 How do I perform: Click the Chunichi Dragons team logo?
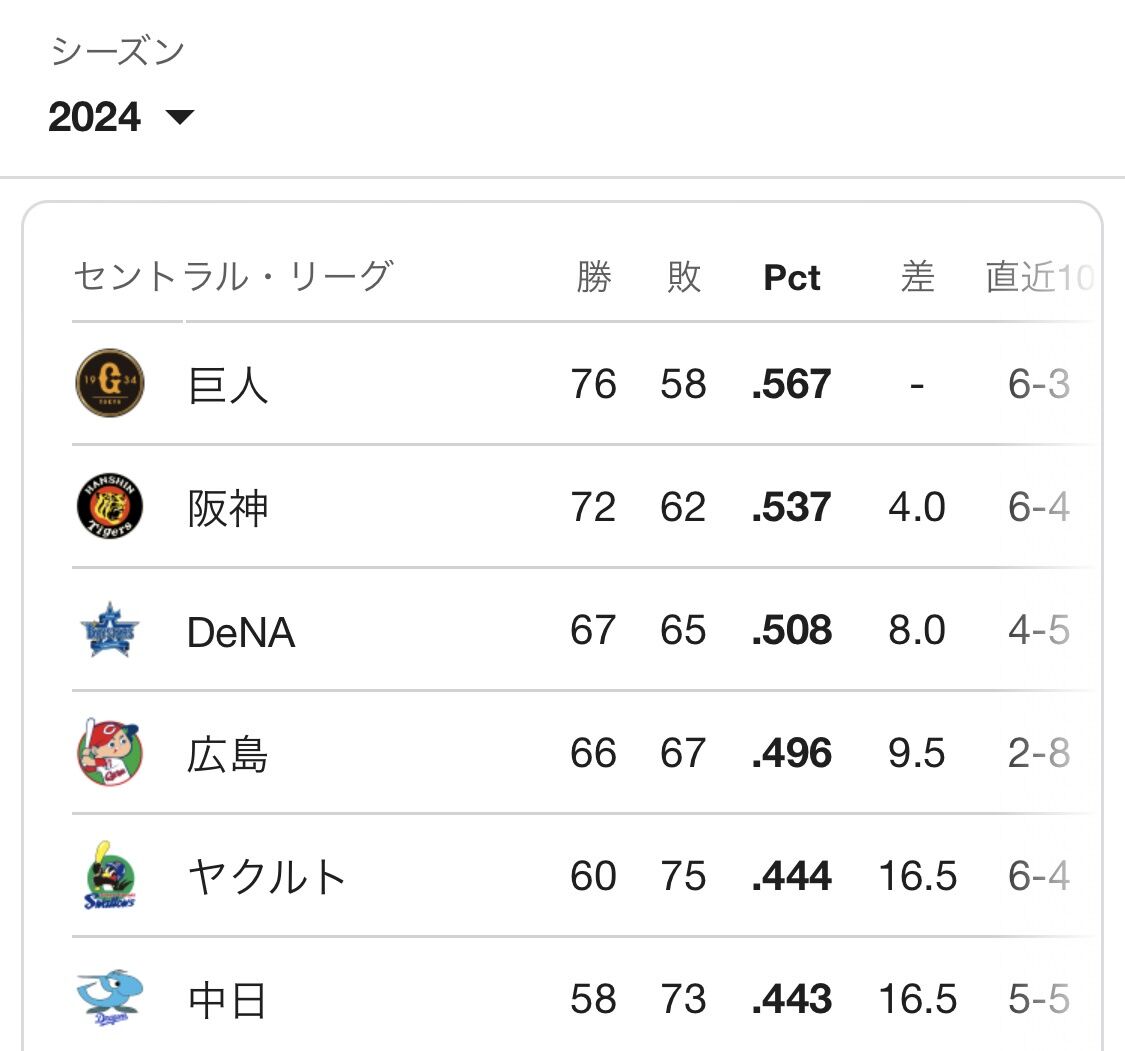[x=110, y=999]
